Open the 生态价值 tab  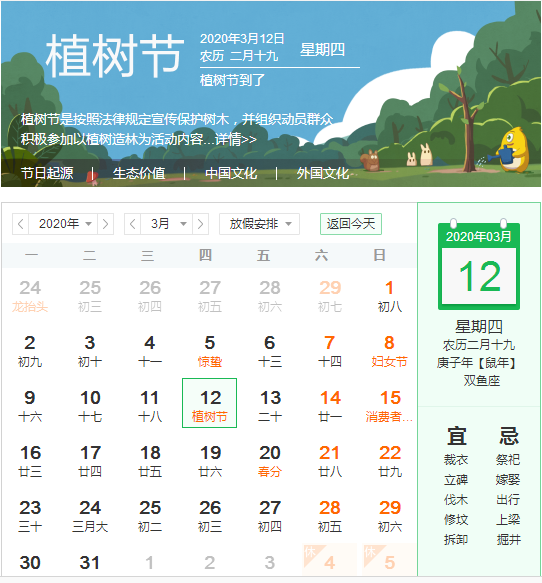(139, 173)
